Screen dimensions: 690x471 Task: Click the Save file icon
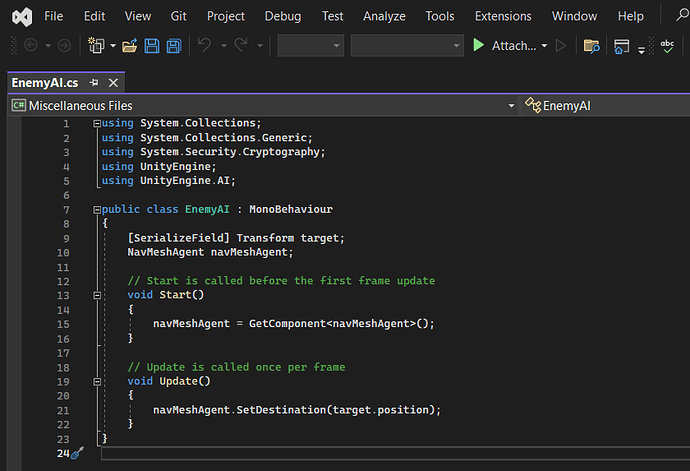152,46
